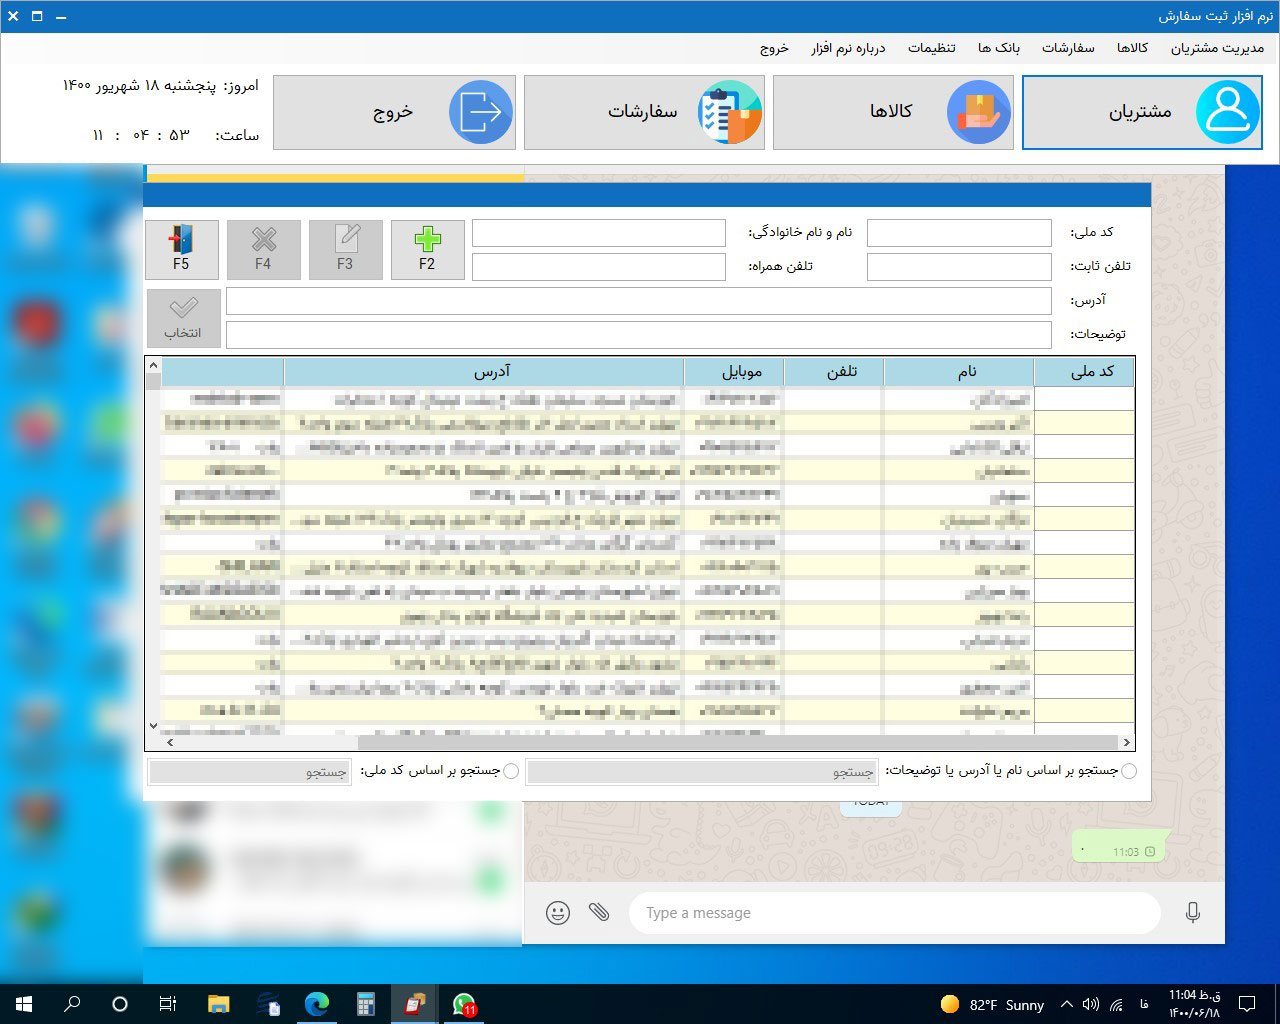Open the مشتریان (Customers) section button

pos(1142,112)
